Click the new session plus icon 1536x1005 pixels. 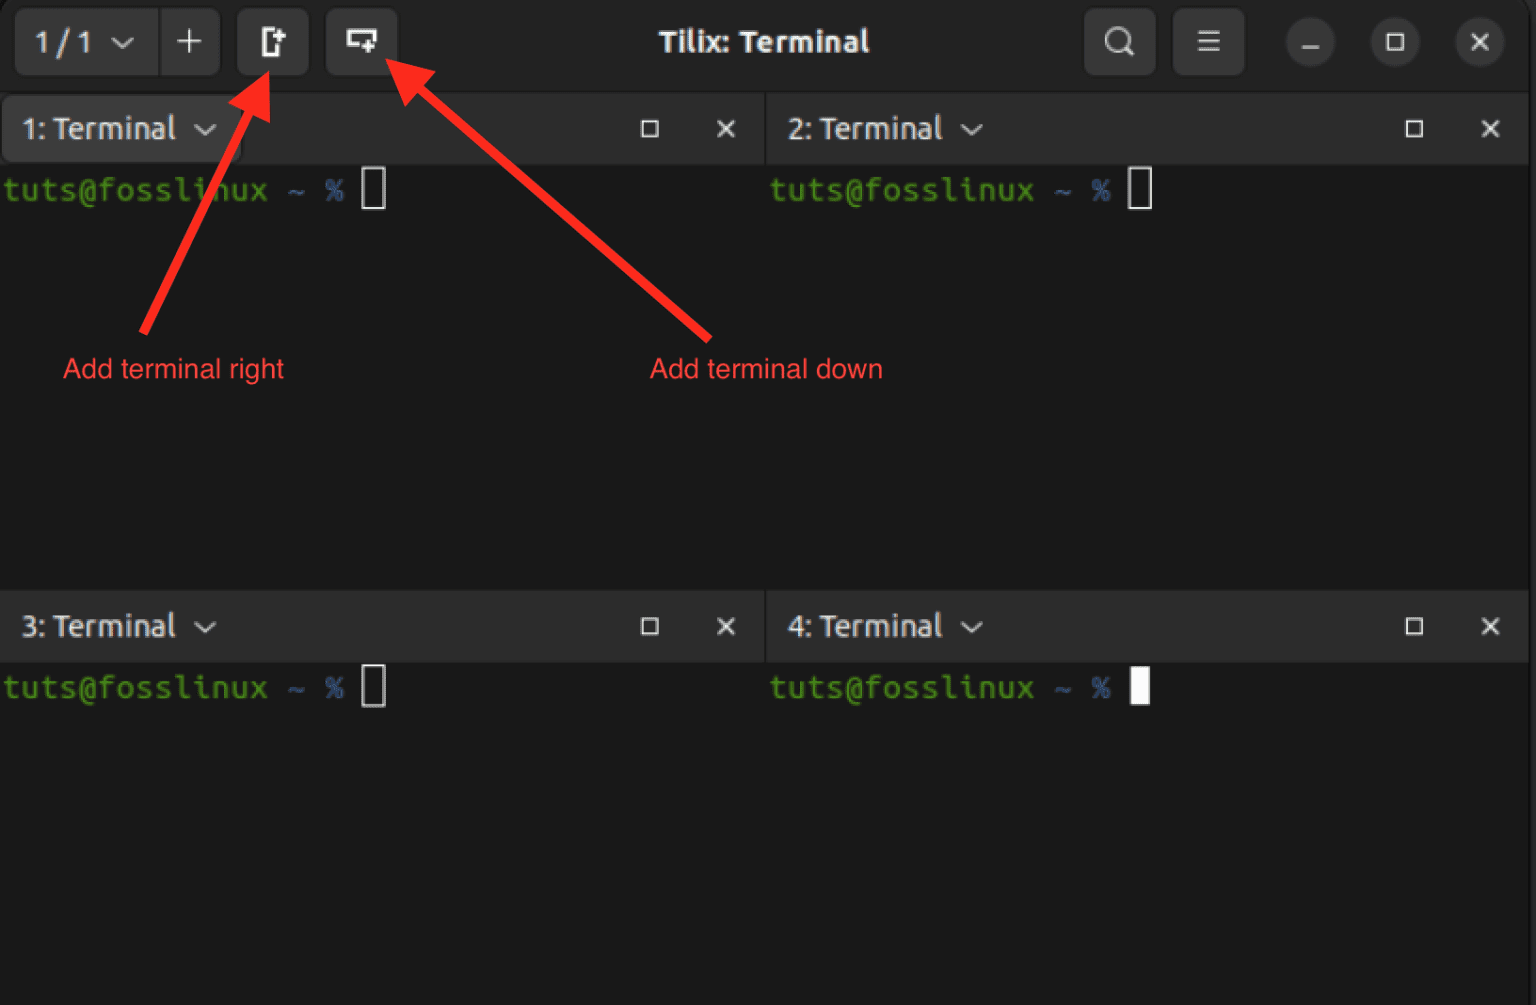190,42
